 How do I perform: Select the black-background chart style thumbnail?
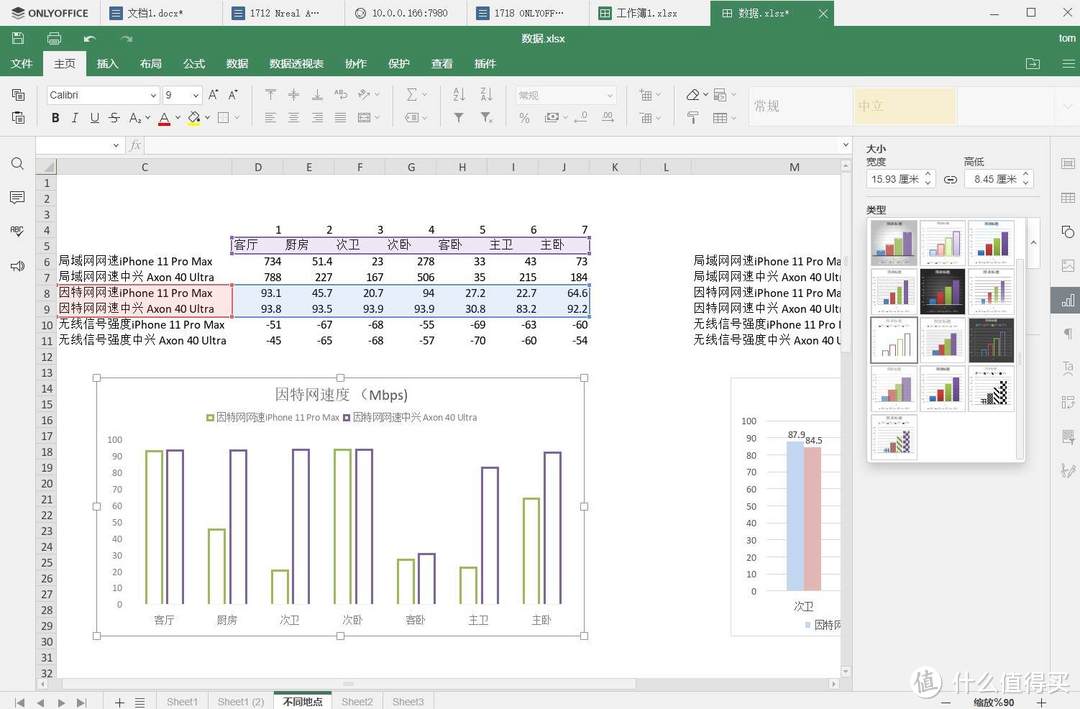click(x=942, y=291)
